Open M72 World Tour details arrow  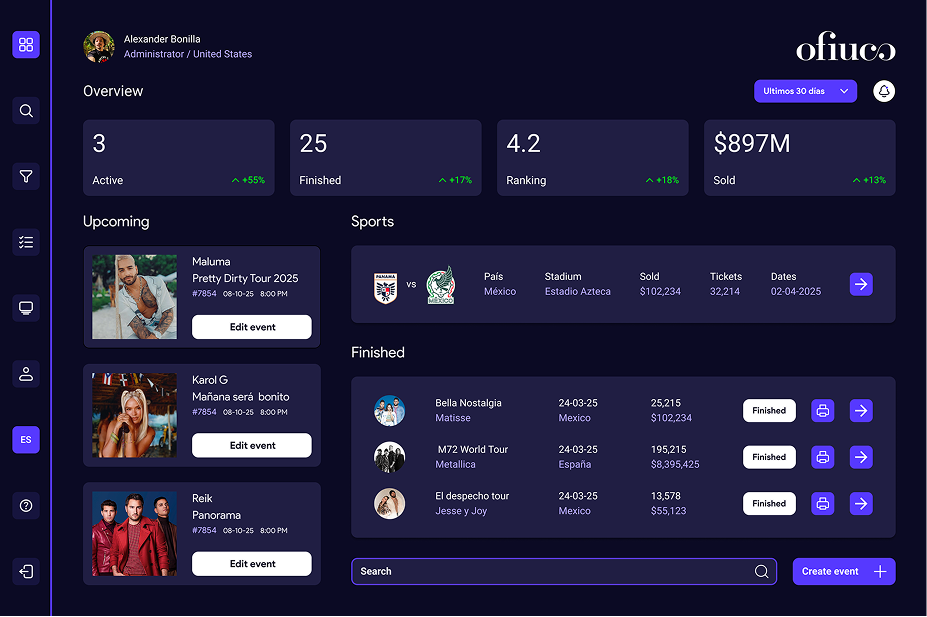(861, 457)
